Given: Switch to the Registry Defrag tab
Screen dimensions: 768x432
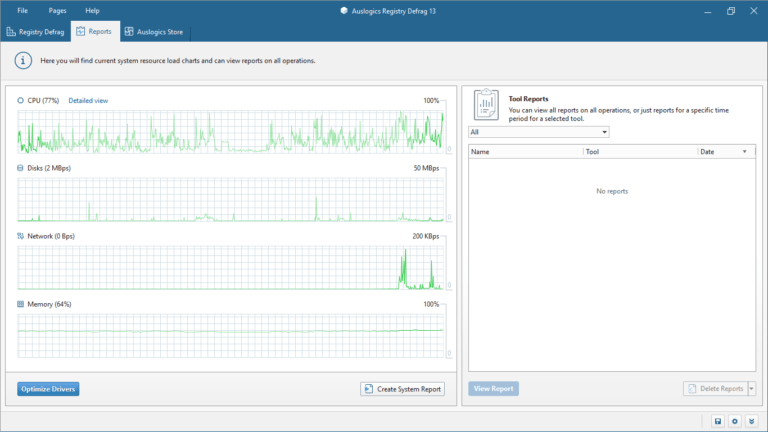Looking at the screenshot, I should click(35, 32).
